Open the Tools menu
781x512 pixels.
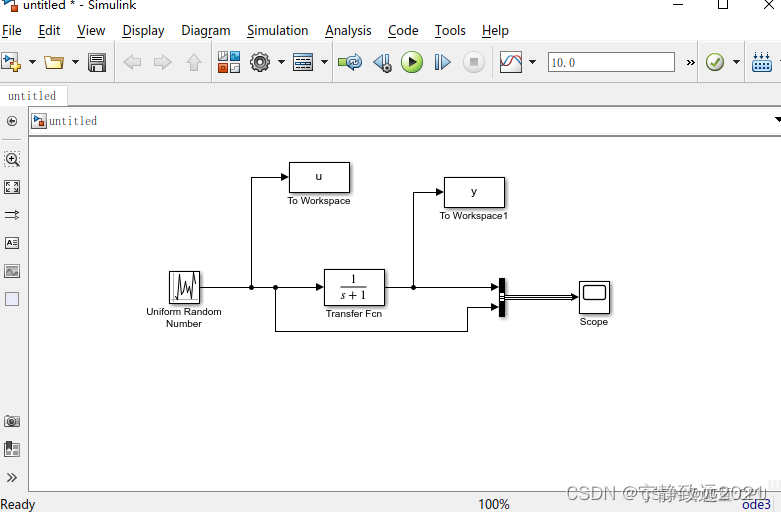450,30
